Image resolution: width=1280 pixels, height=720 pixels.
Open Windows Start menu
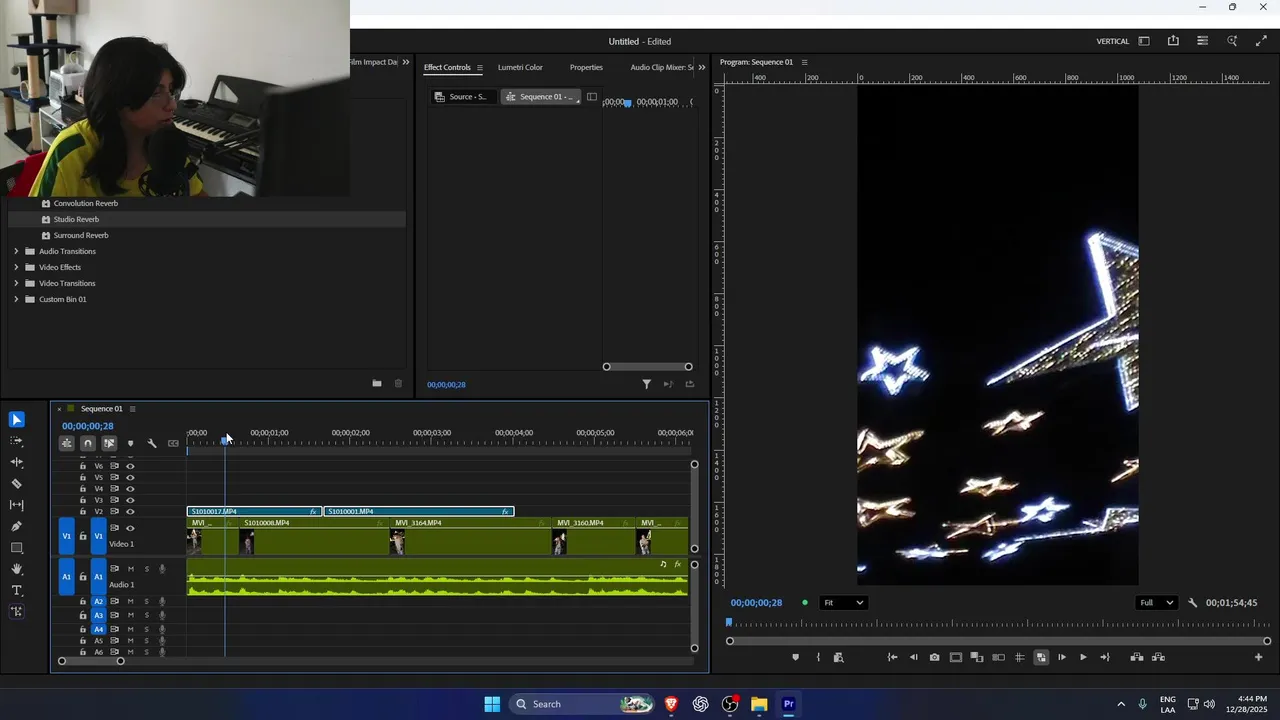click(x=492, y=704)
